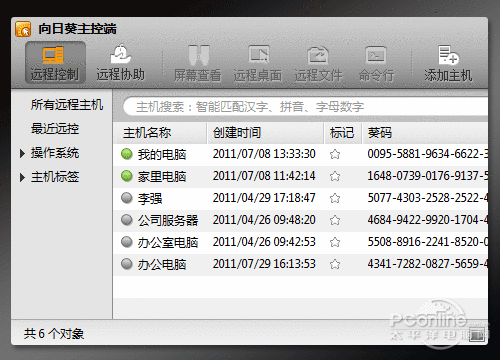Star the 我的电脑 host
The image size is (500, 360).
[x=335, y=154]
